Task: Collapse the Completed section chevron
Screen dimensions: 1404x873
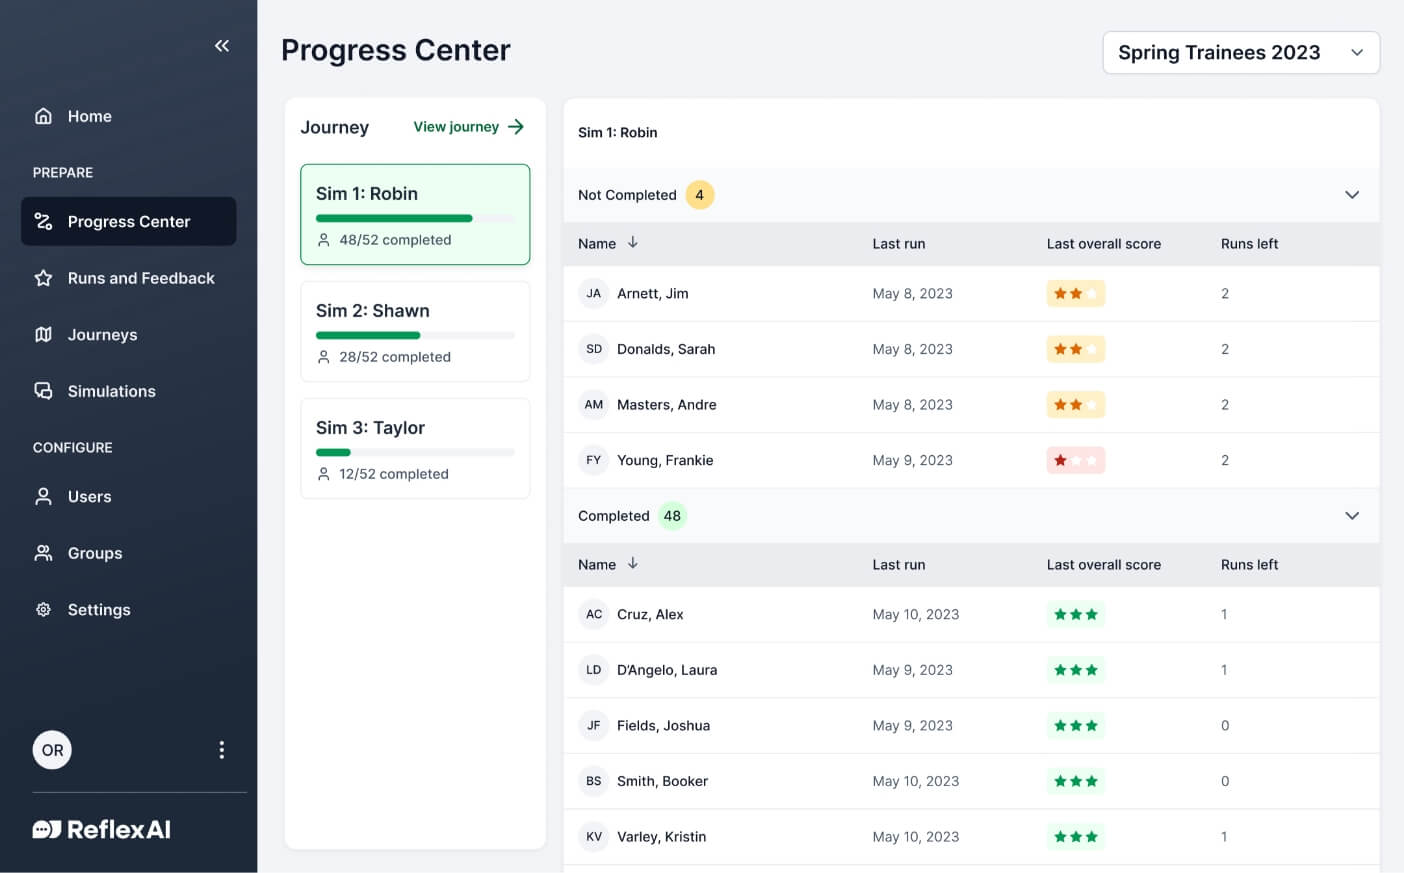Action: [x=1352, y=515]
